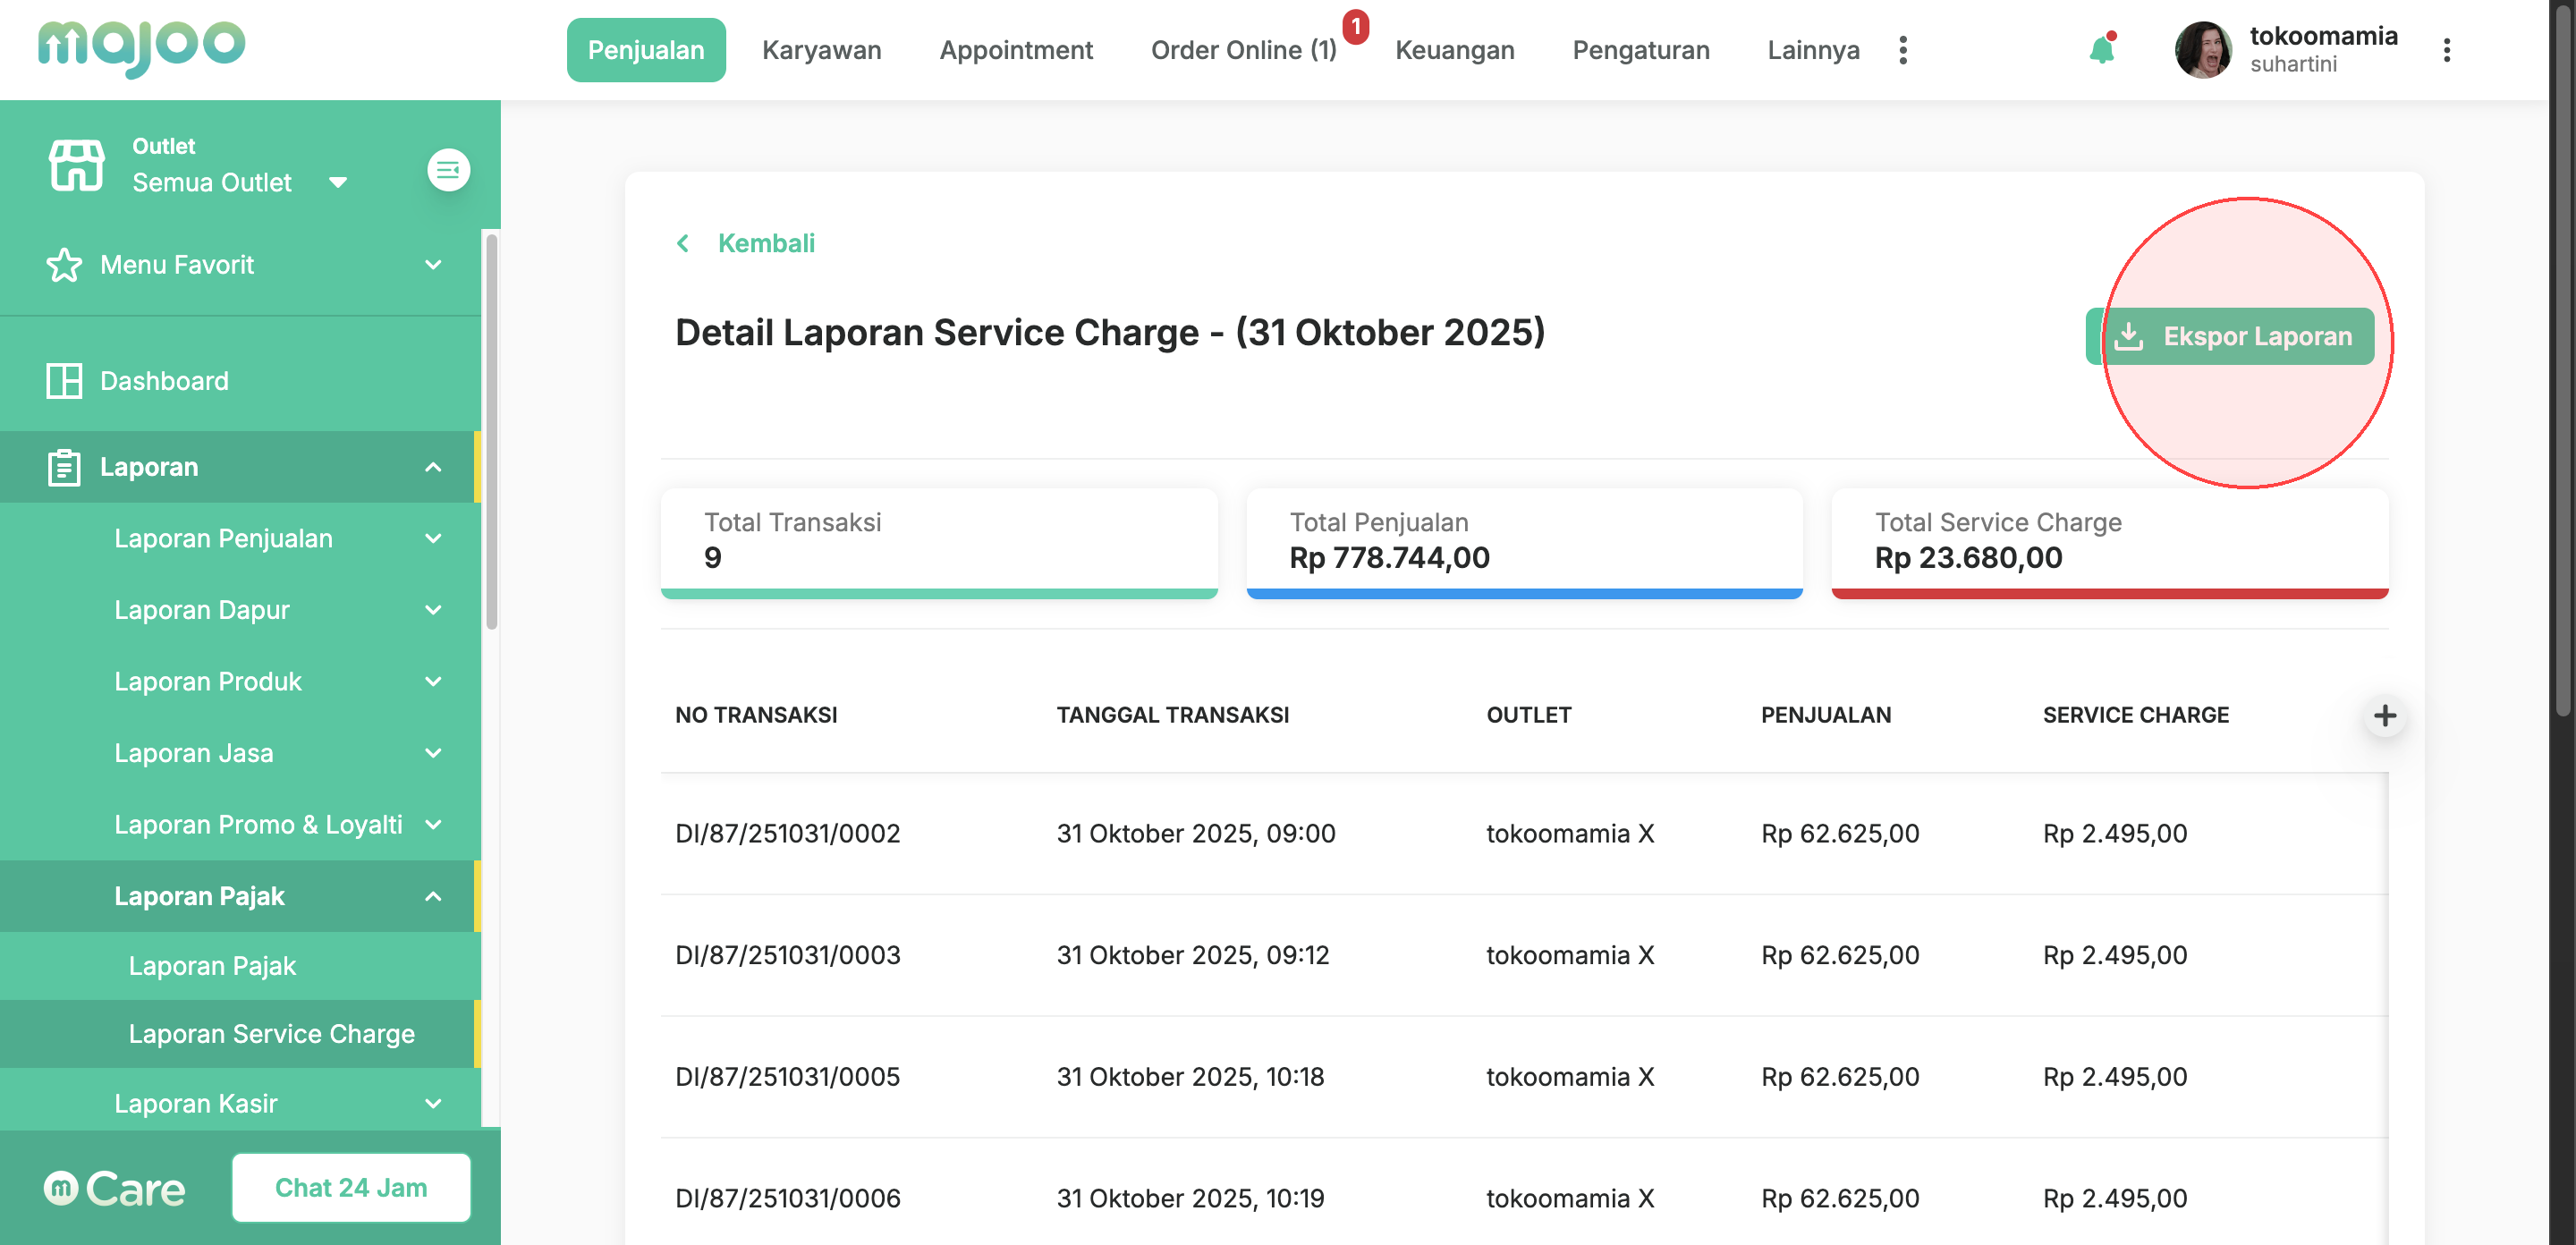Open the three-dot overflow menu after Lainnya
Viewport: 2576px width, 1245px height.
click(x=1903, y=50)
